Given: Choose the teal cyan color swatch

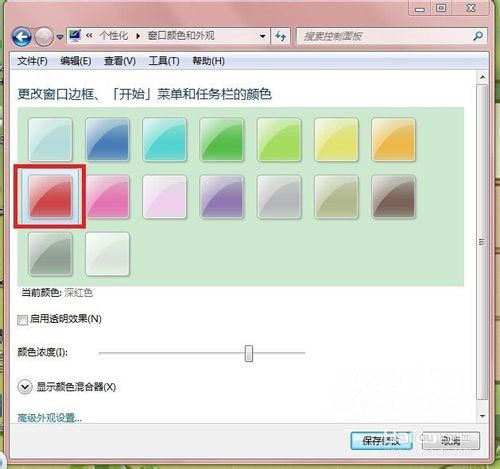Looking at the screenshot, I should 165,139.
